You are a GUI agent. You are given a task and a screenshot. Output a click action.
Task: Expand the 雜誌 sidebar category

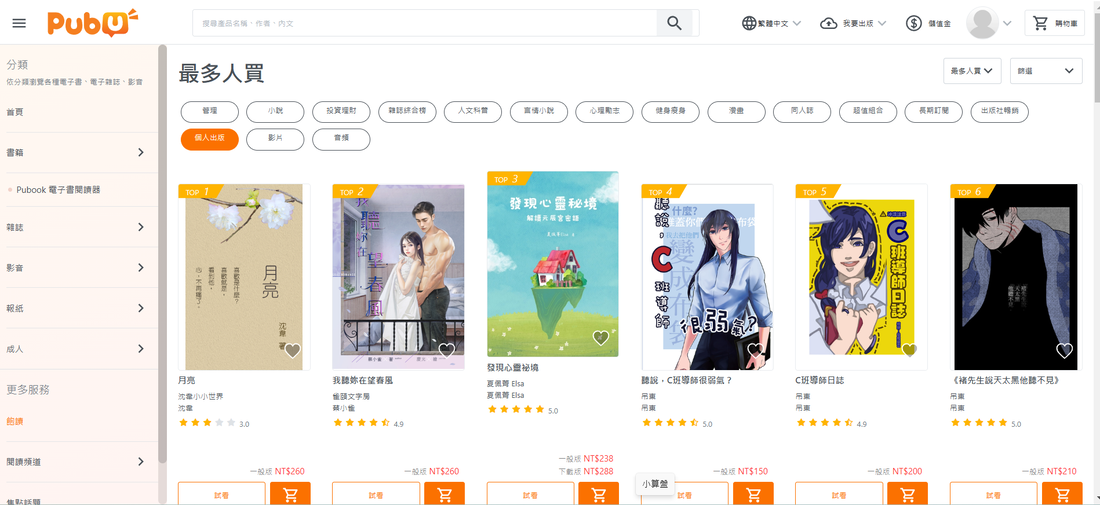[140, 227]
